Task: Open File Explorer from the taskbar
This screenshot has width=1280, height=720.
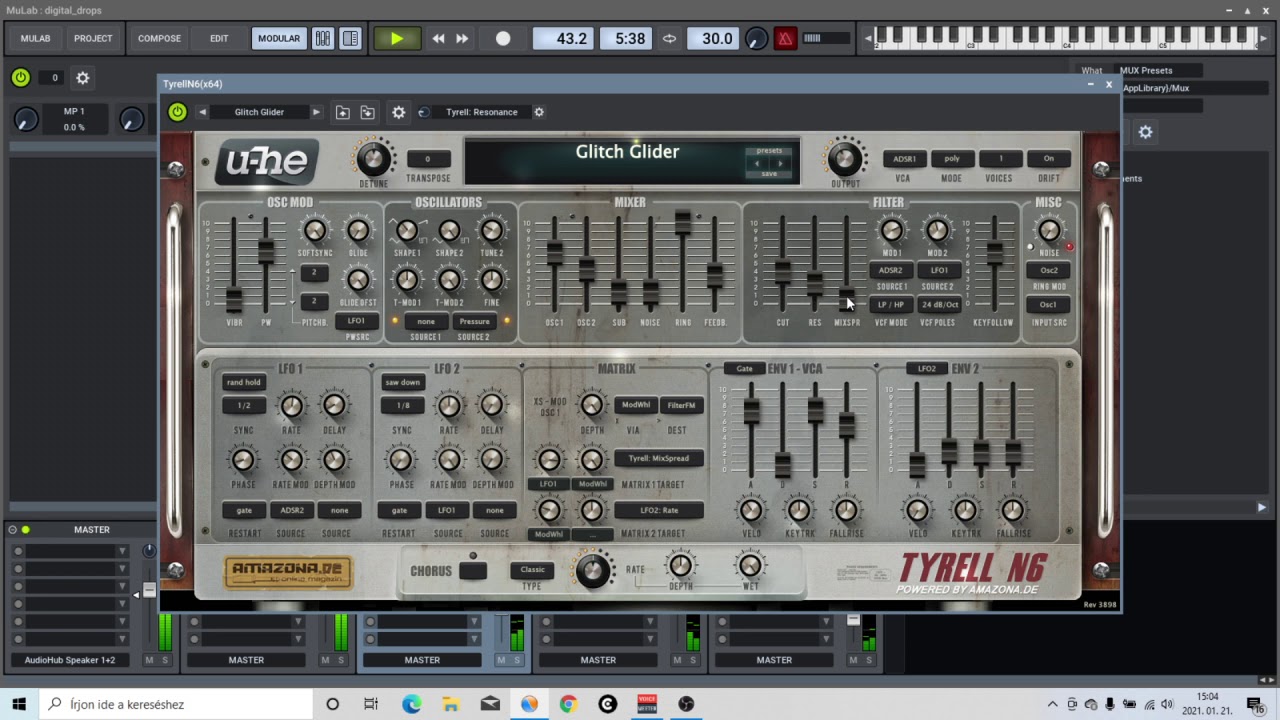Action: tap(451, 704)
